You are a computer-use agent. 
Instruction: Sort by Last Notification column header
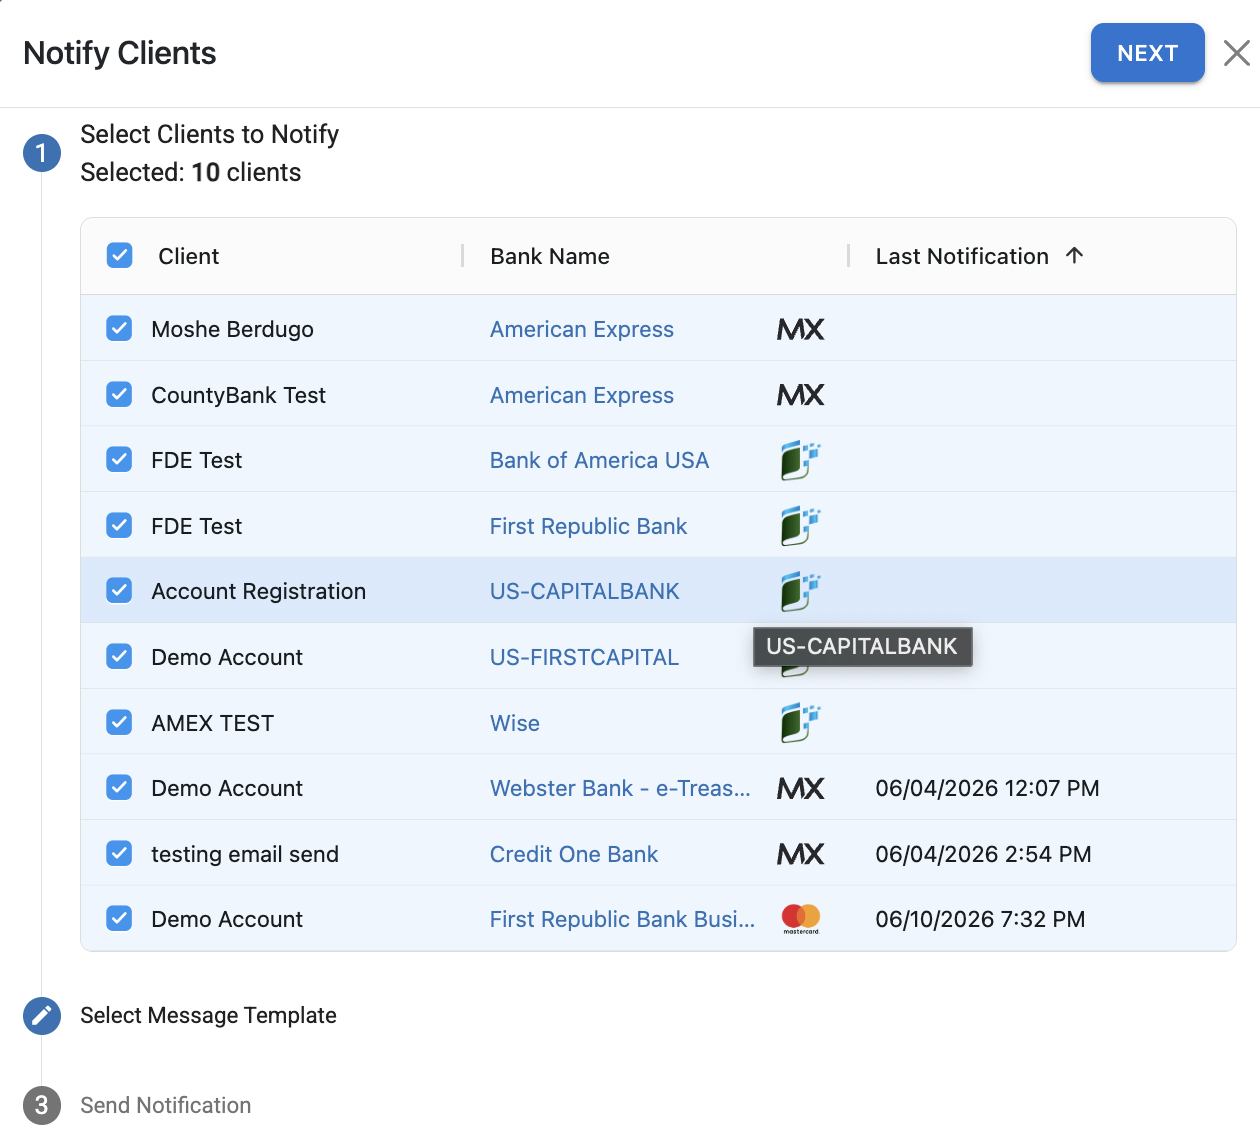coord(962,256)
